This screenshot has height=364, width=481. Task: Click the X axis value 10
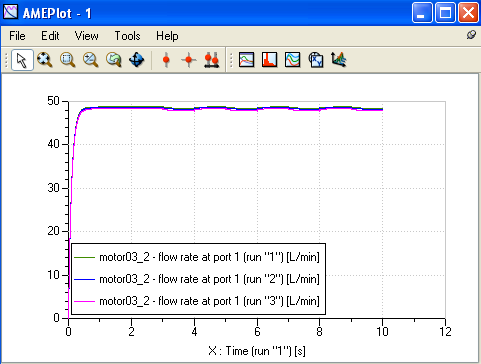382,331
